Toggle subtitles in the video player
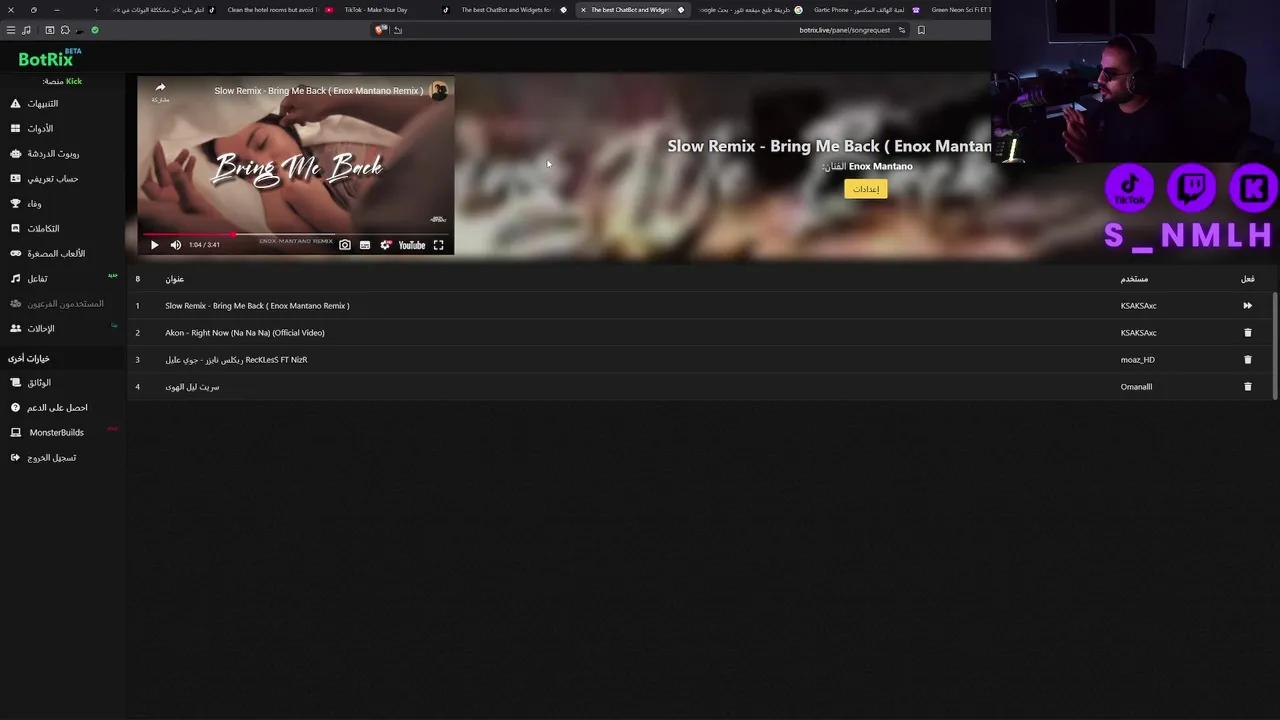Screen dimensions: 1280x720 coord(365,245)
